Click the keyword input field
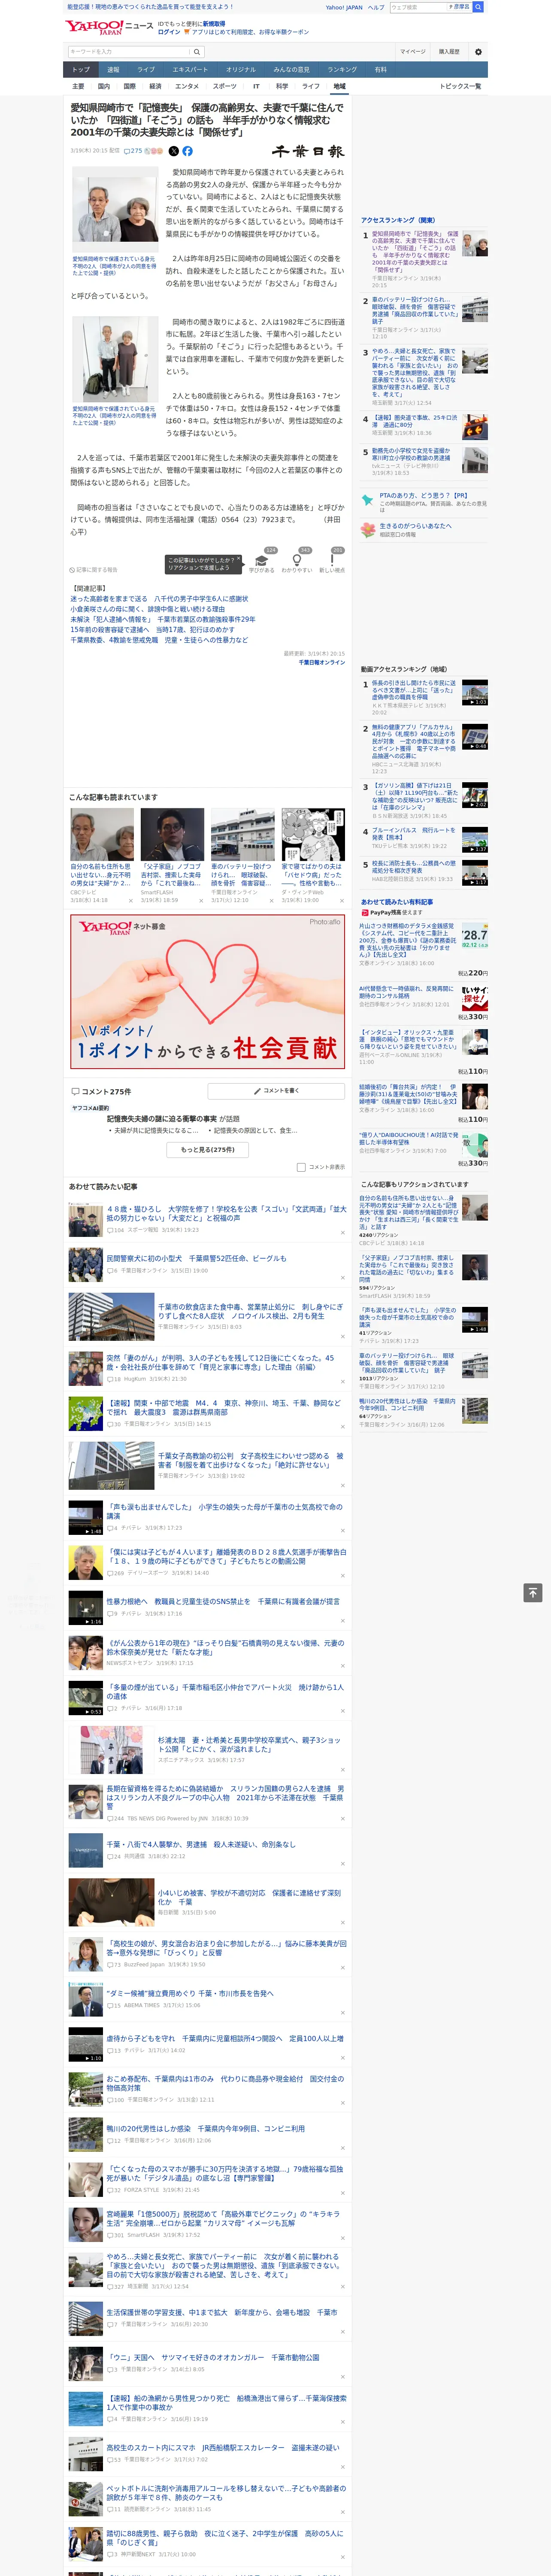 pos(129,52)
